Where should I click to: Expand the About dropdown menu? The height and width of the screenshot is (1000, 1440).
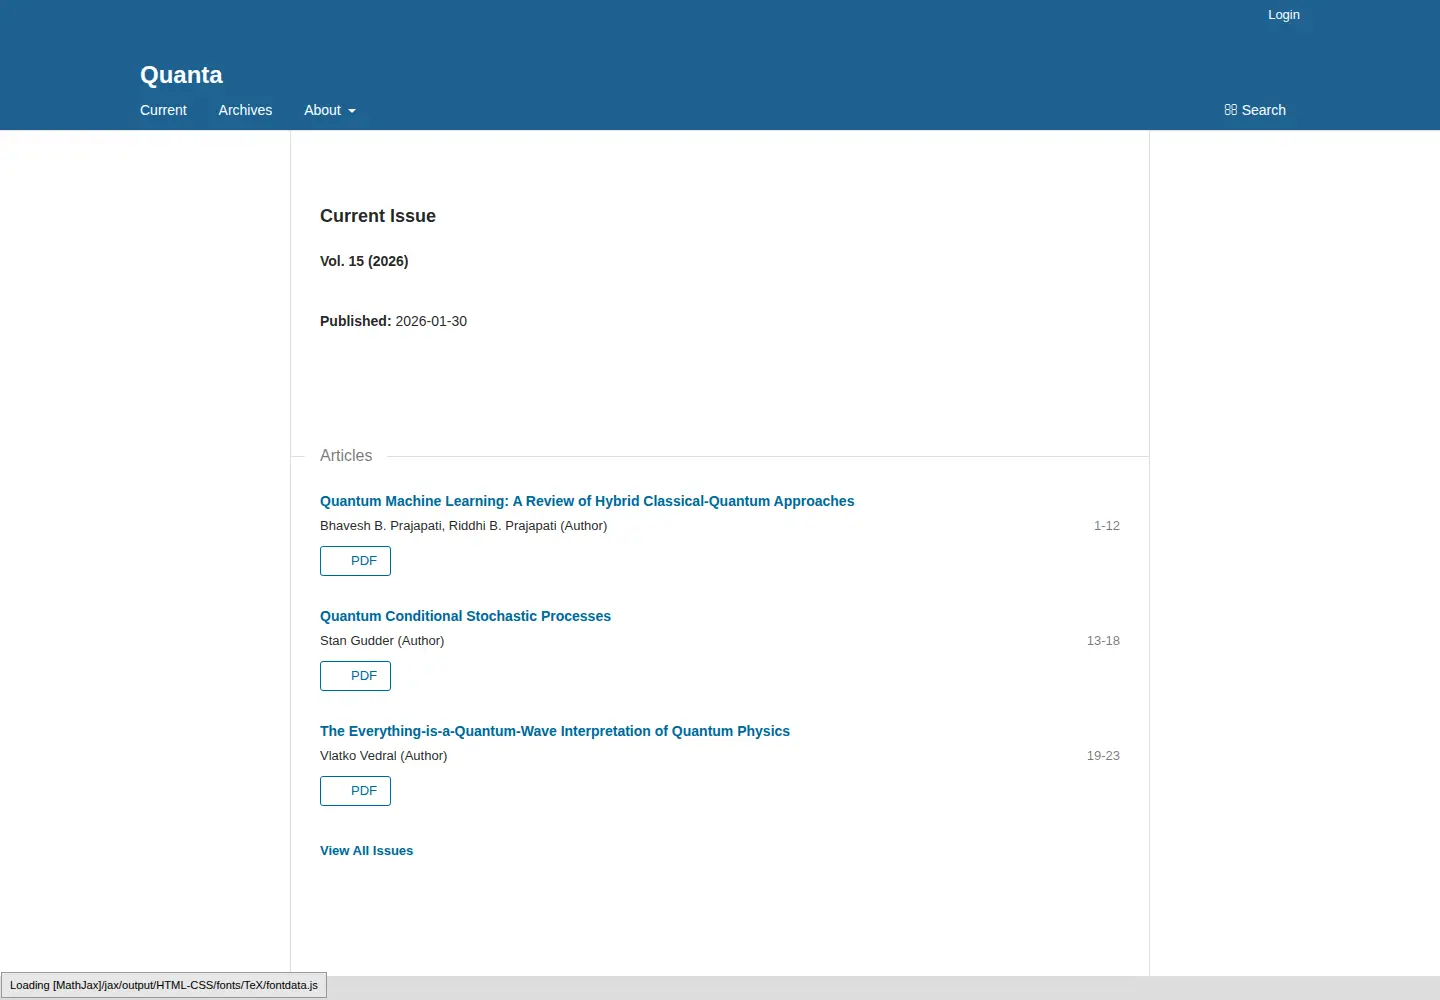pos(330,110)
